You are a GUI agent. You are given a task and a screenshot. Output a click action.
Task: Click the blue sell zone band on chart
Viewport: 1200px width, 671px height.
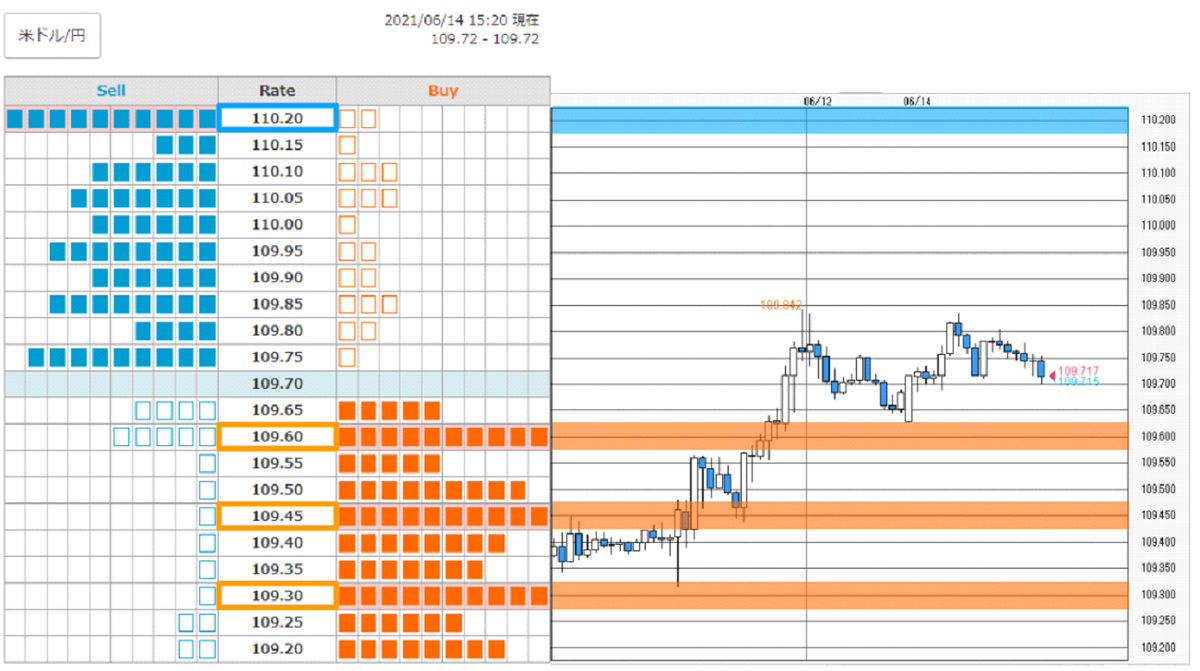click(839, 120)
